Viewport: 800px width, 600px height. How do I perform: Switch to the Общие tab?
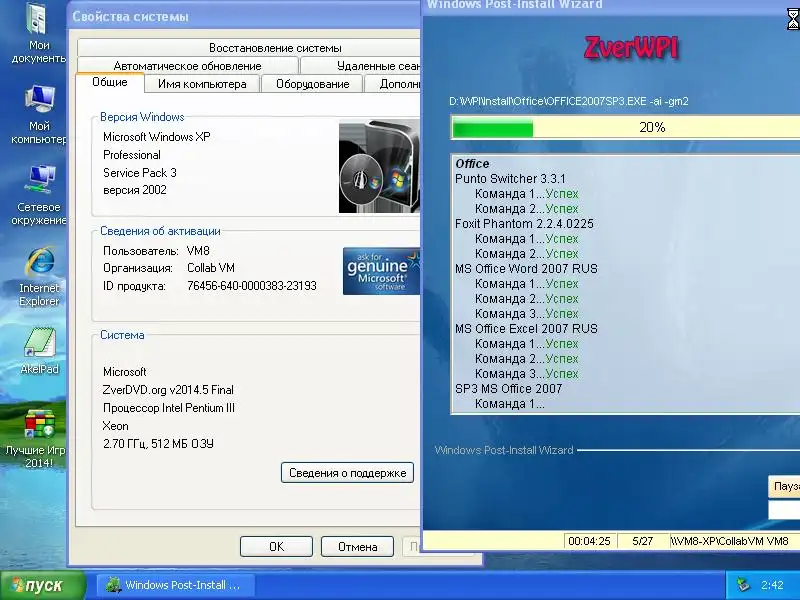(x=110, y=82)
